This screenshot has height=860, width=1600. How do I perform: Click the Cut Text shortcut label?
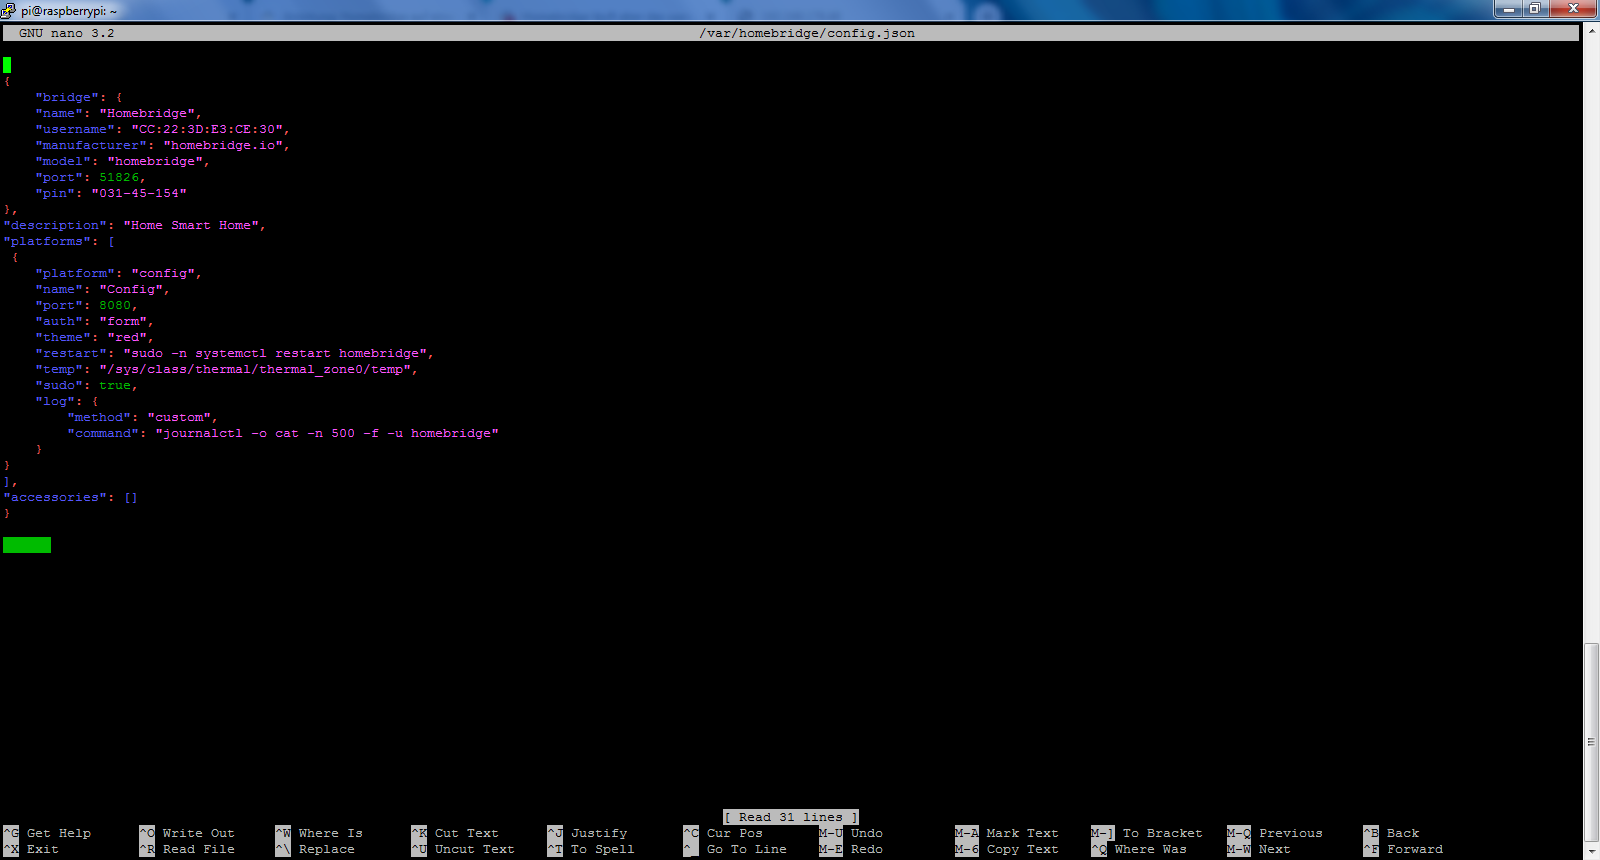(467, 833)
